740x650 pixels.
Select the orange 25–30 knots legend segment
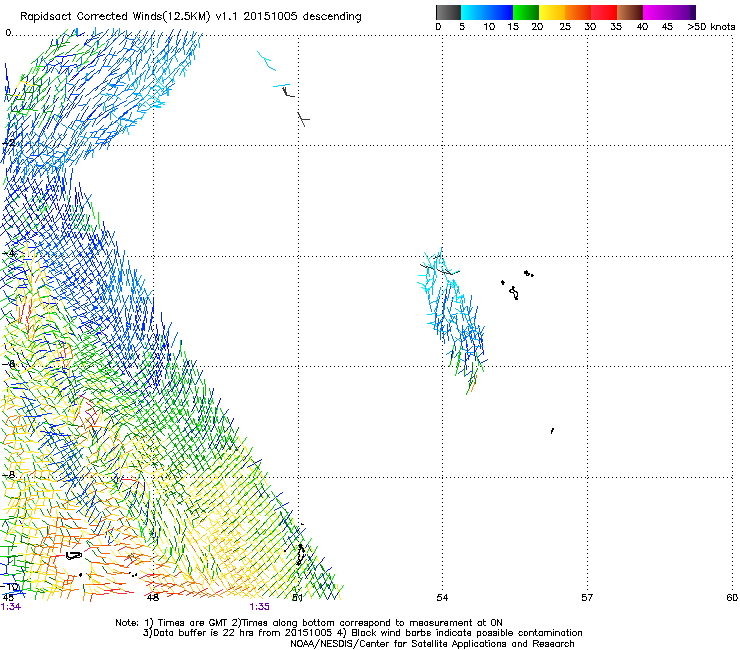[578, 12]
